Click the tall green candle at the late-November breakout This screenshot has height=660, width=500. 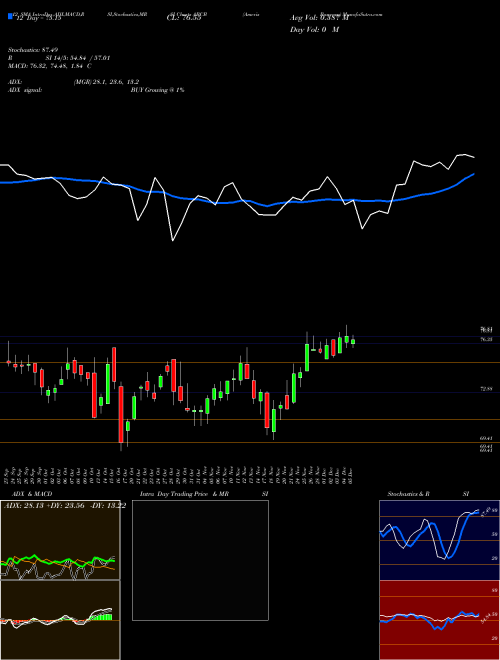click(307, 357)
